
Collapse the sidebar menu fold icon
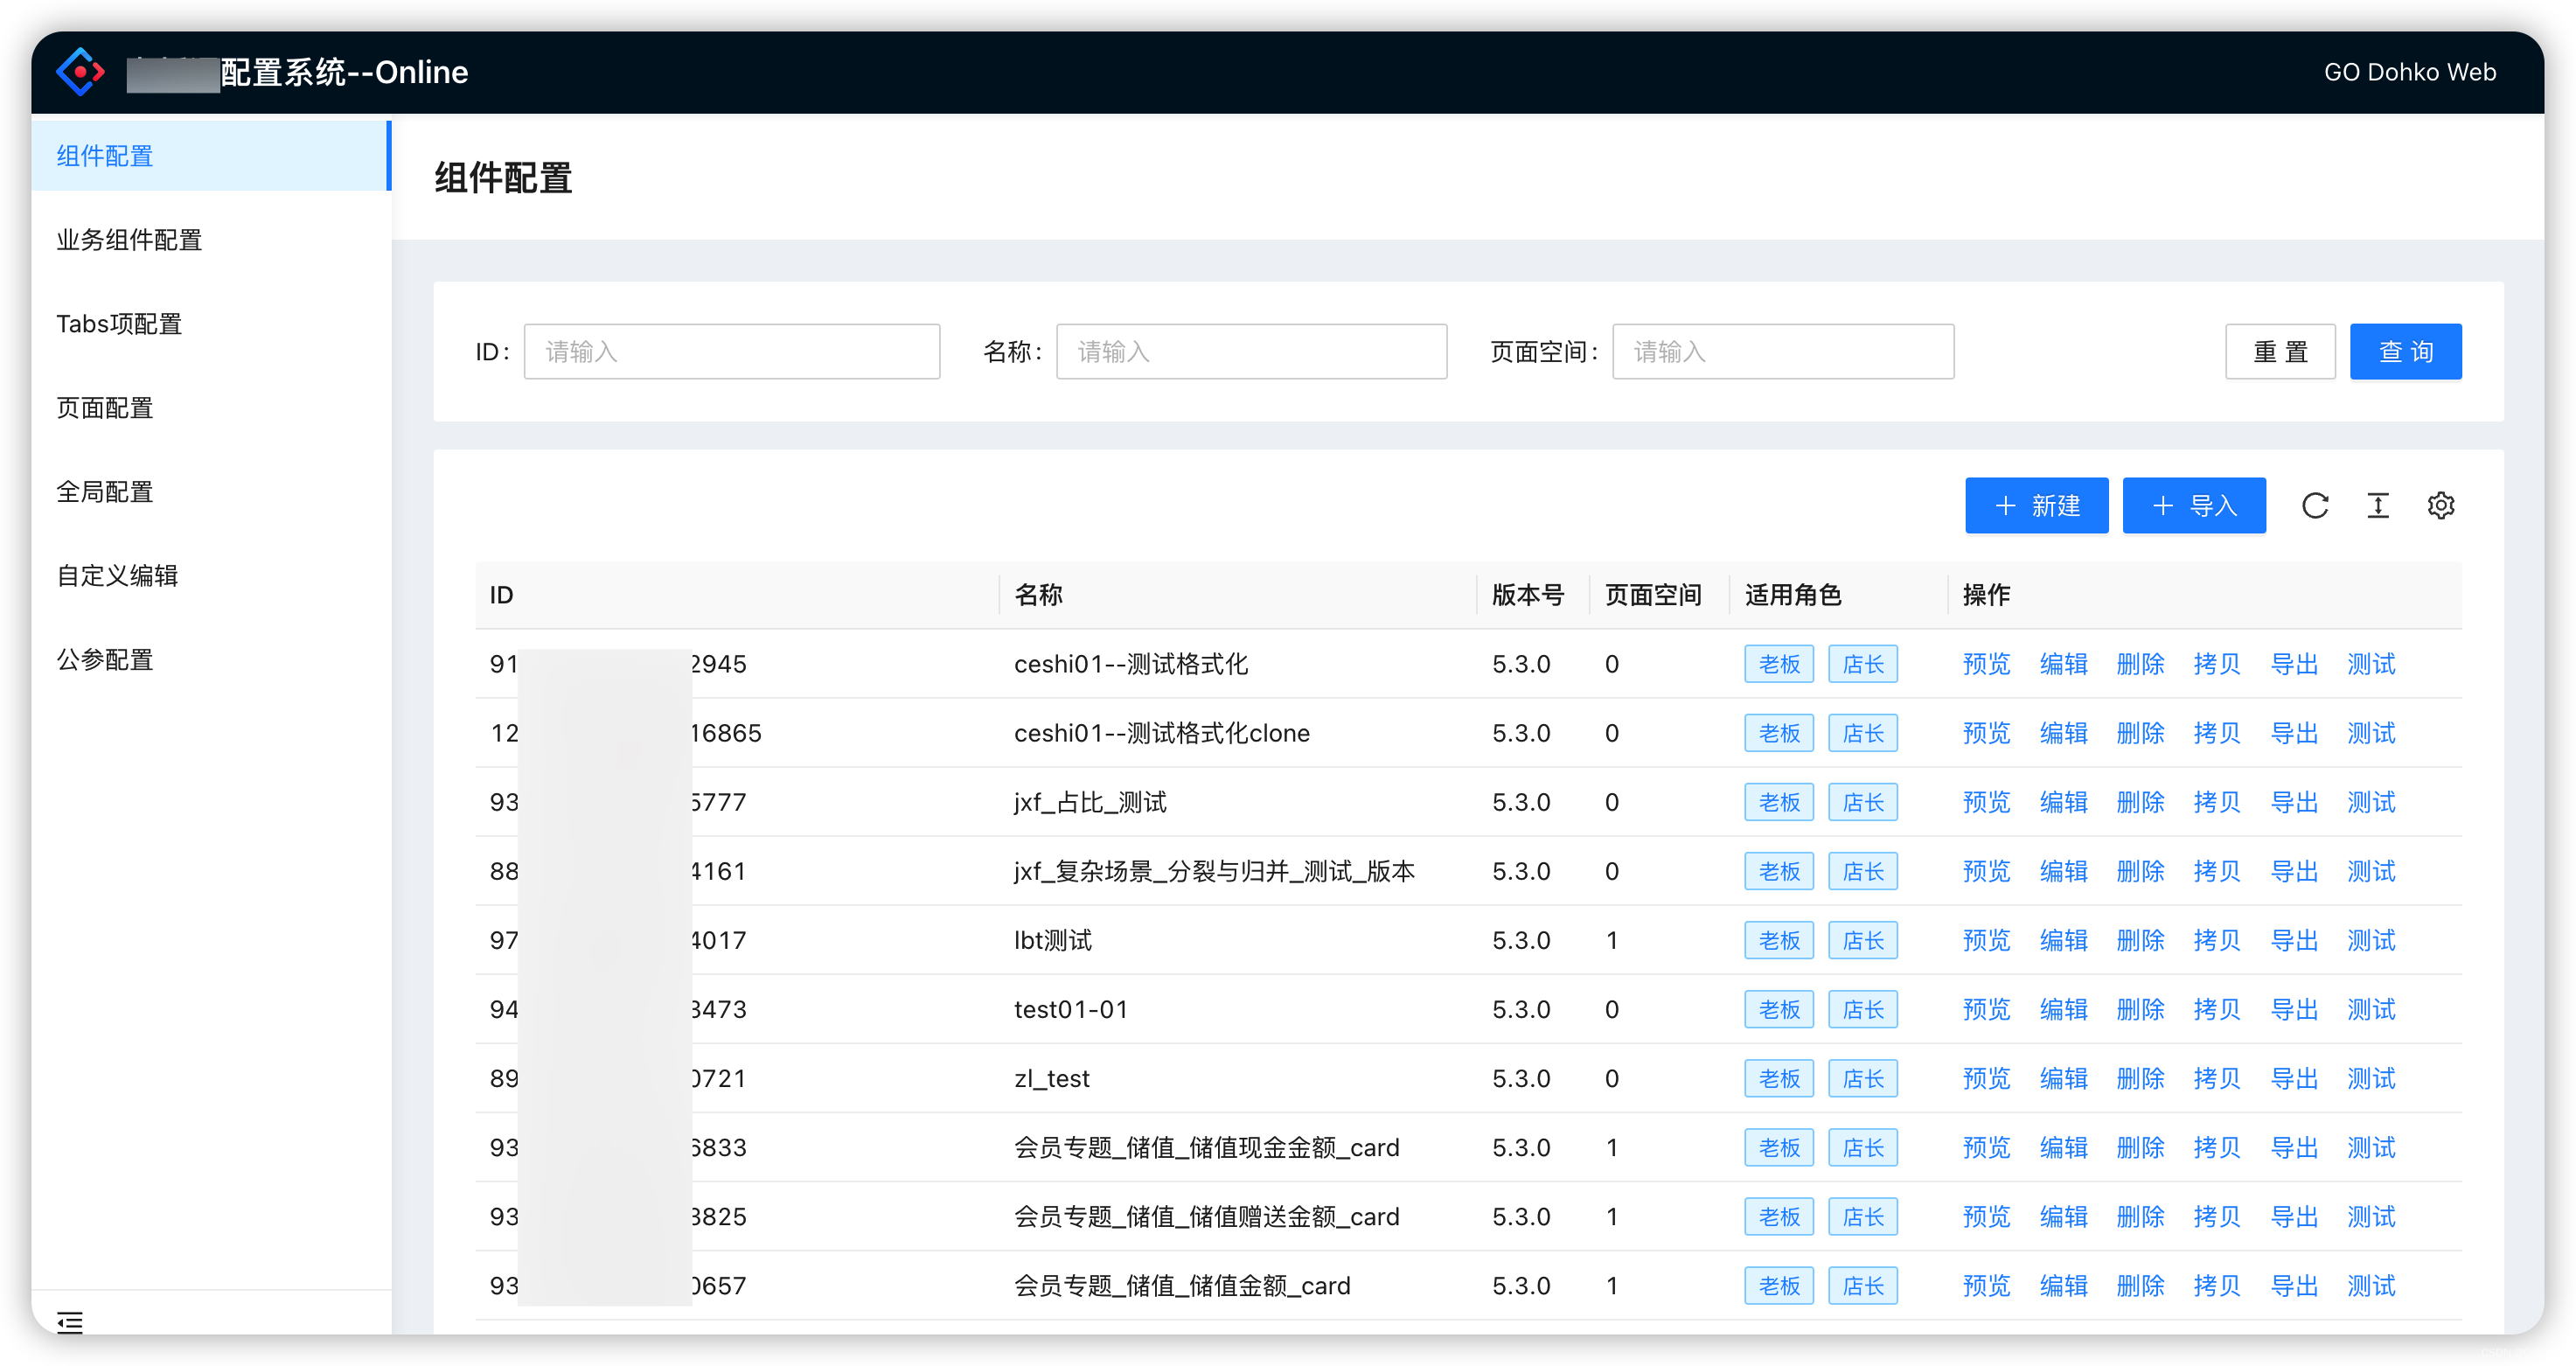[70, 1322]
